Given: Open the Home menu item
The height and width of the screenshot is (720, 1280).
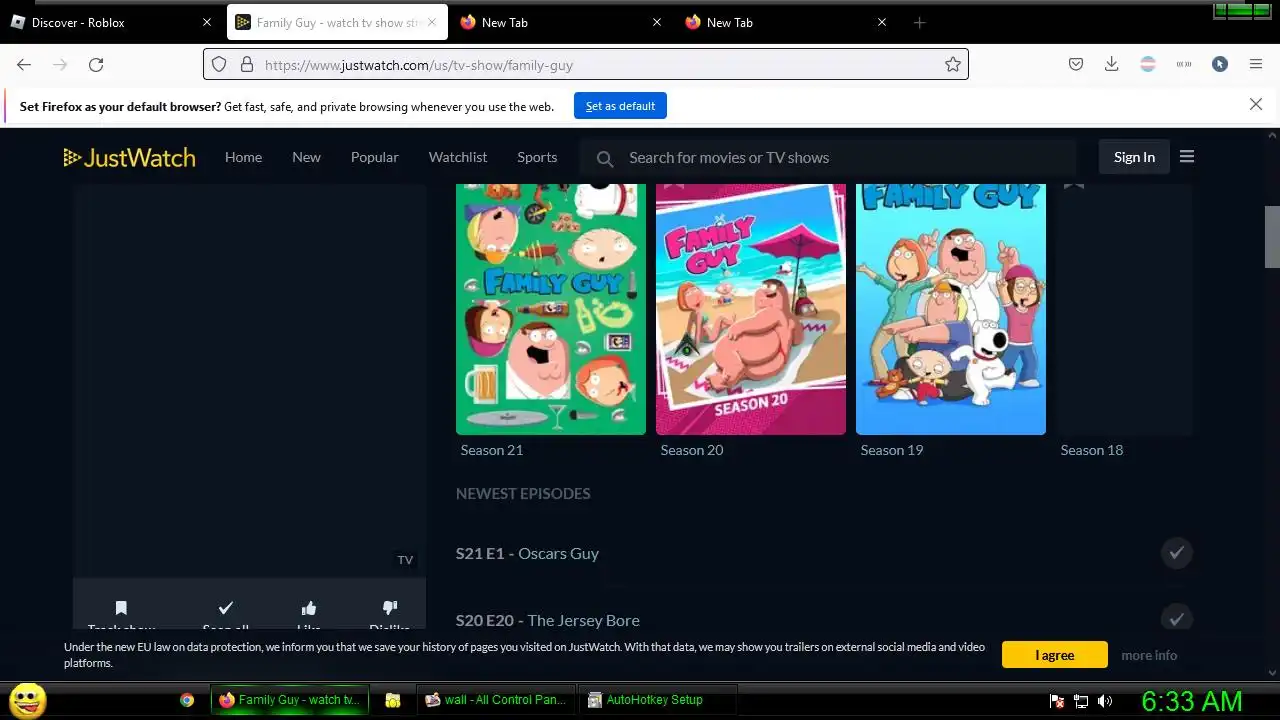Looking at the screenshot, I should [x=243, y=157].
